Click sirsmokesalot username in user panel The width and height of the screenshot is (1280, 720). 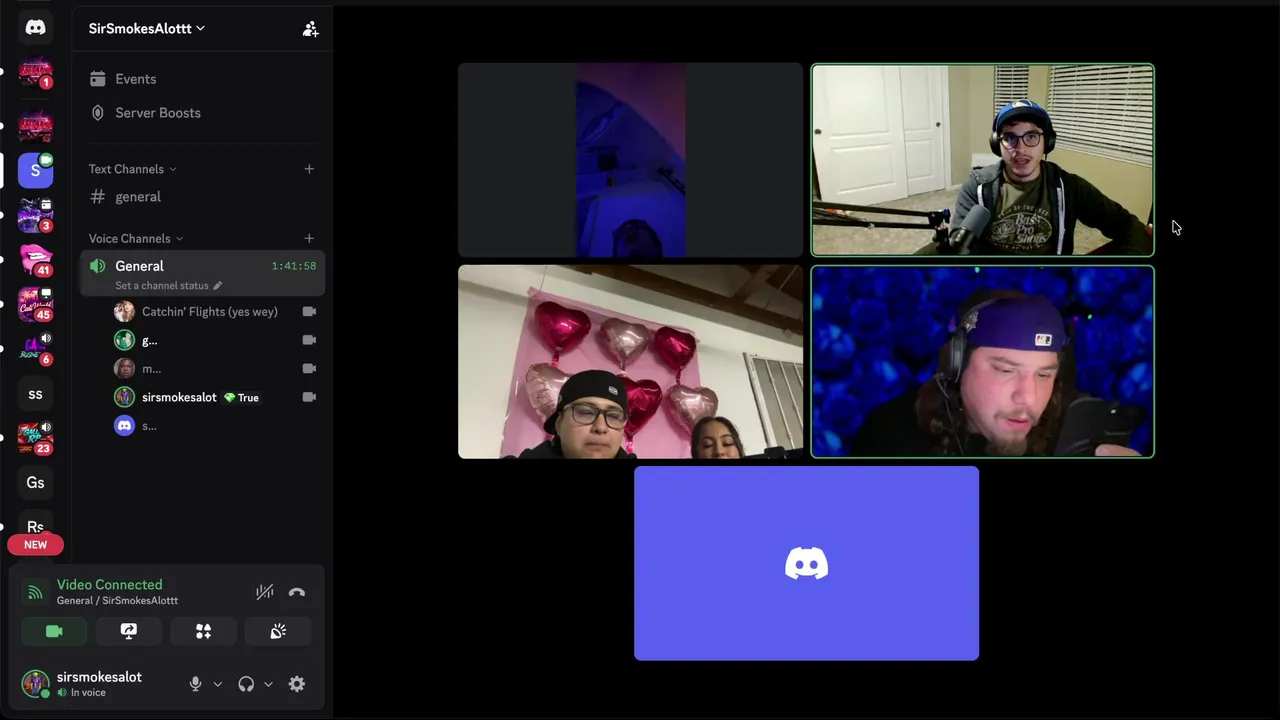[99, 677]
